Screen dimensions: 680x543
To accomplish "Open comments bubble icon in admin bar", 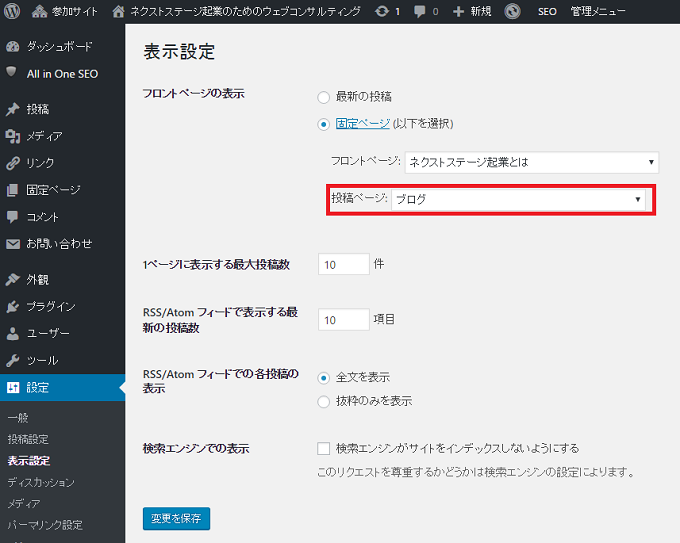I will (419, 12).
